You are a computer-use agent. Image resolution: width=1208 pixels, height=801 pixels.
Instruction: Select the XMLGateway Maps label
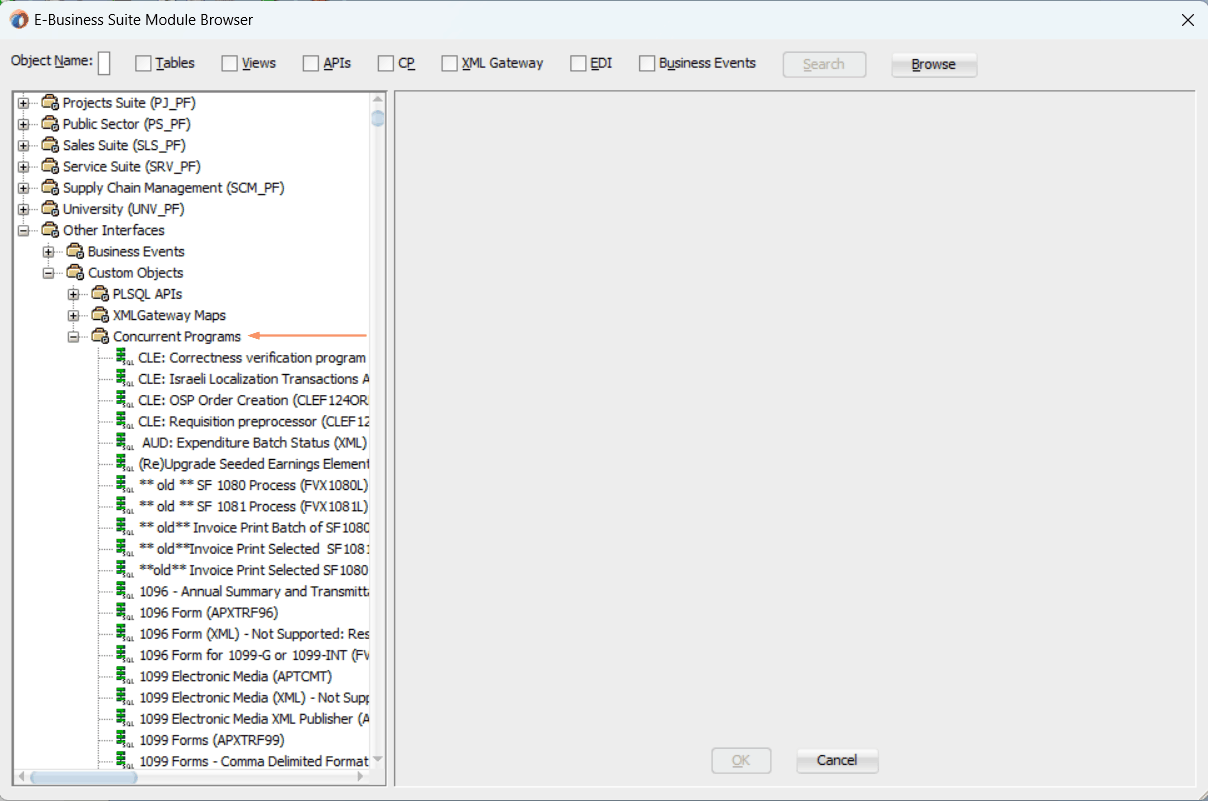point(169,315)
